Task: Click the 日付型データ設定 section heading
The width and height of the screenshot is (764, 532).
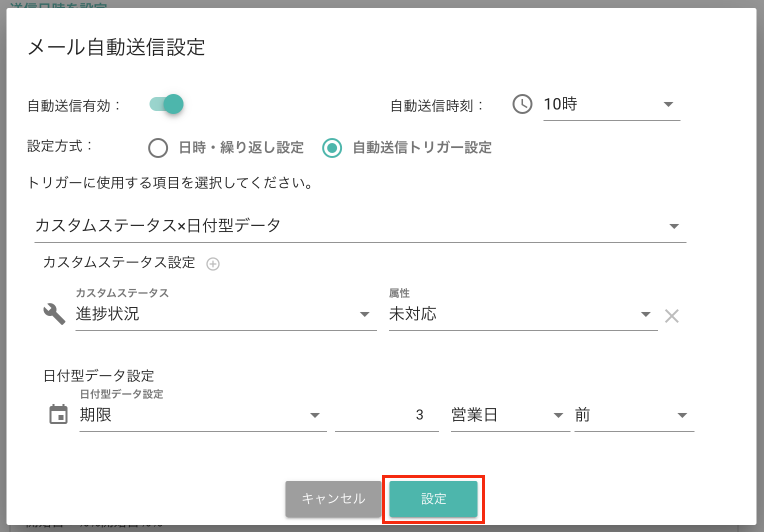Action: (98, 376)
